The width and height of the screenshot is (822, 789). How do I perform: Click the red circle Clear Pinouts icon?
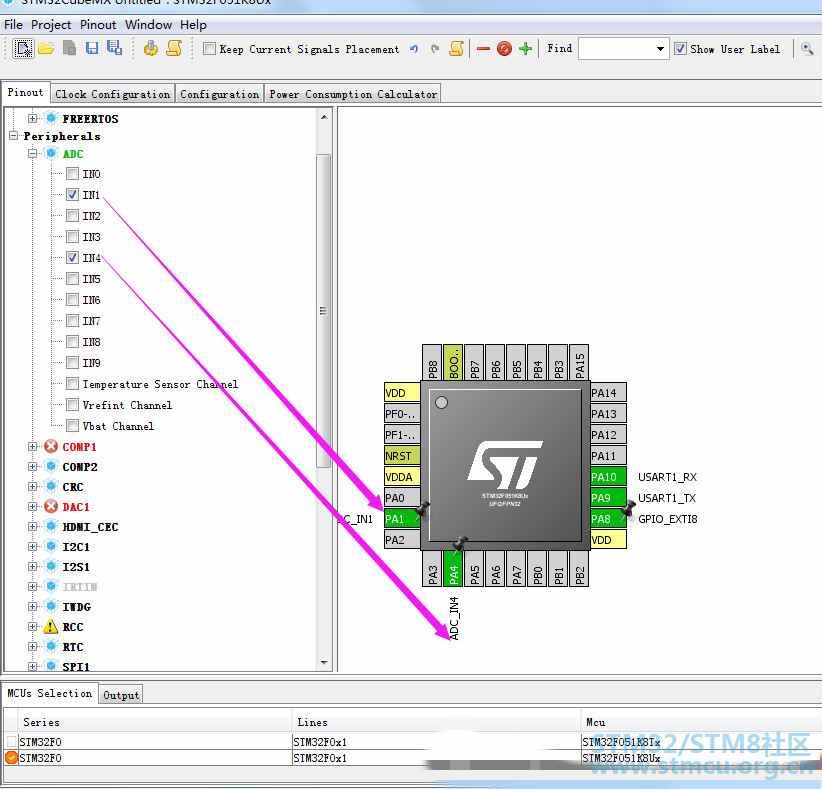504,49
